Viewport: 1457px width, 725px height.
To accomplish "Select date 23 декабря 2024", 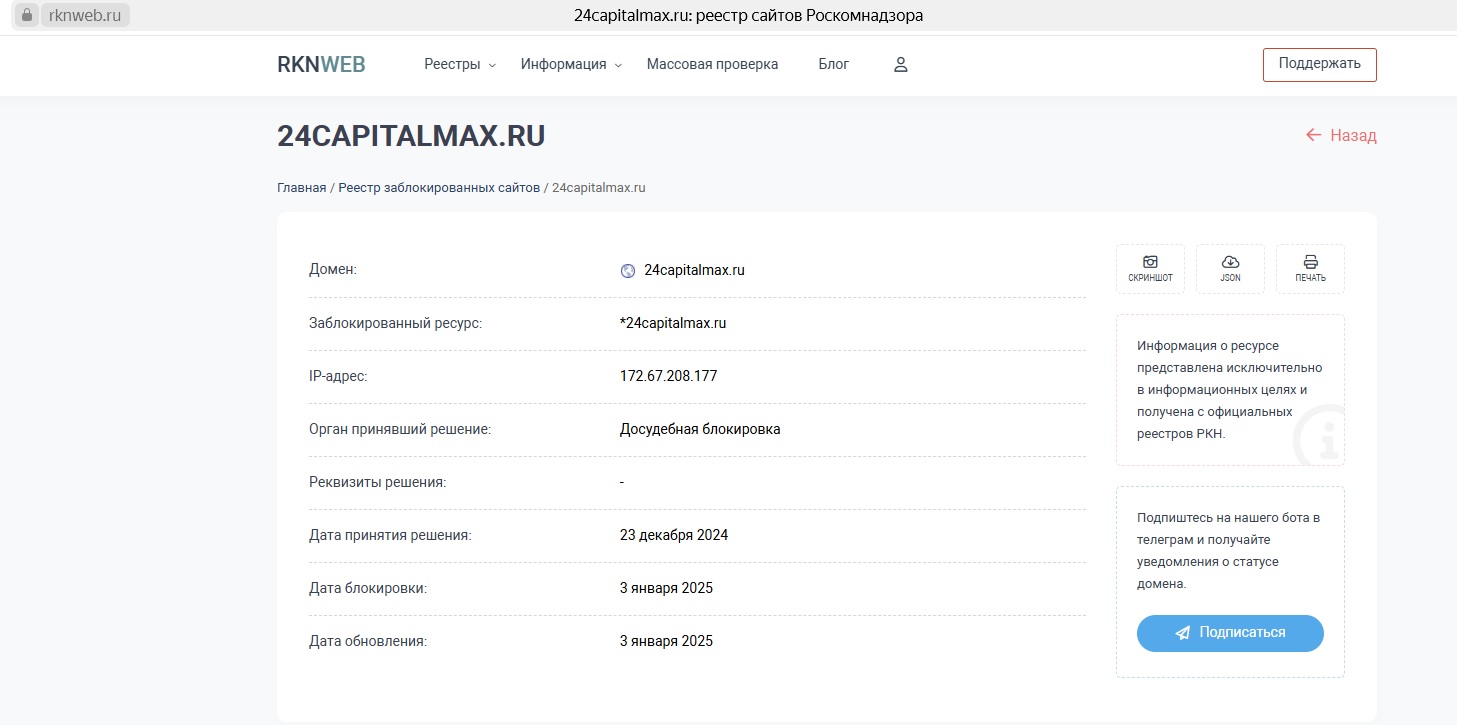I will 674,535.
